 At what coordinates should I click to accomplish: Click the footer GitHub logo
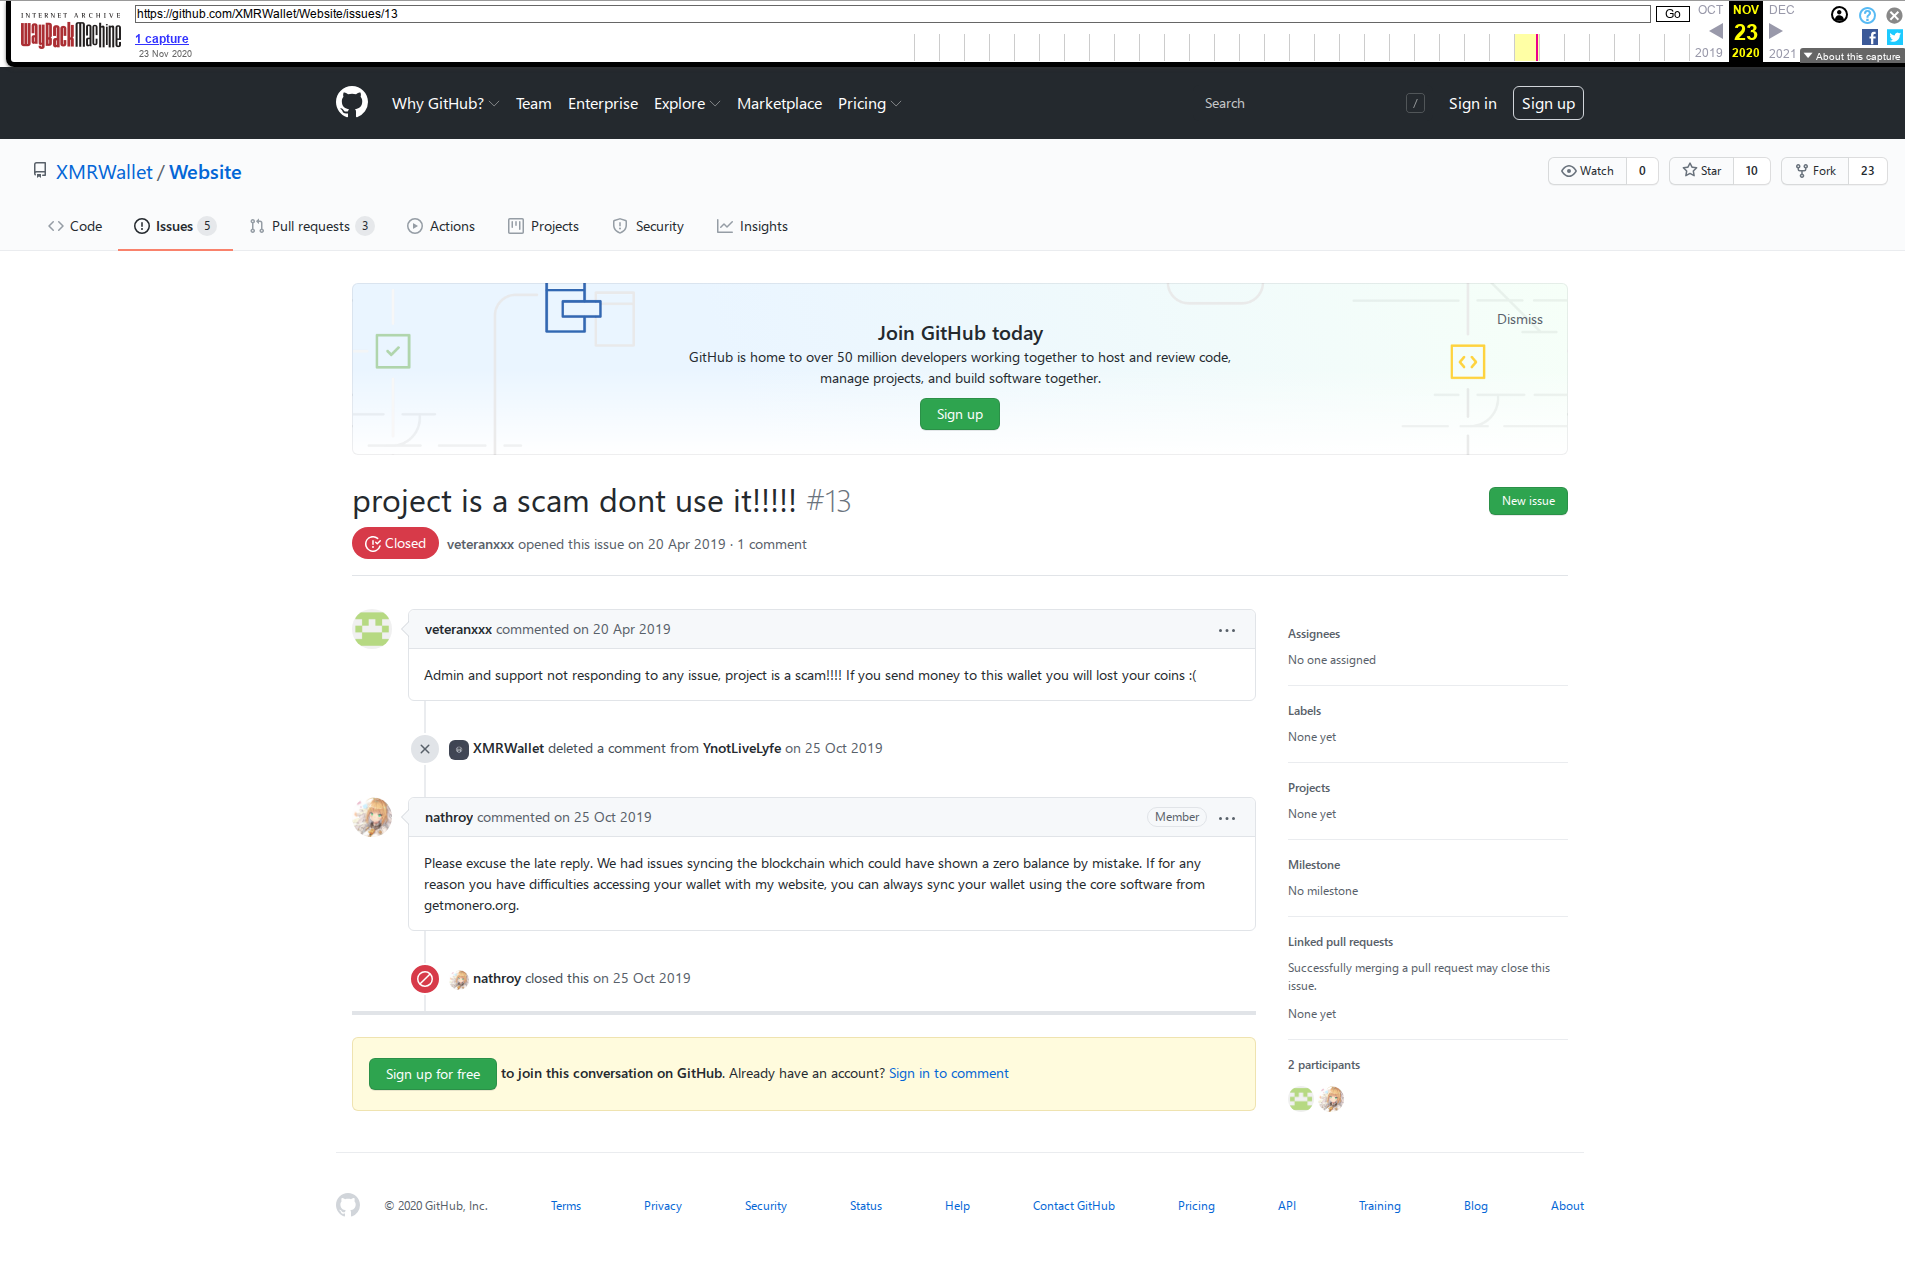pos(348,1205)
